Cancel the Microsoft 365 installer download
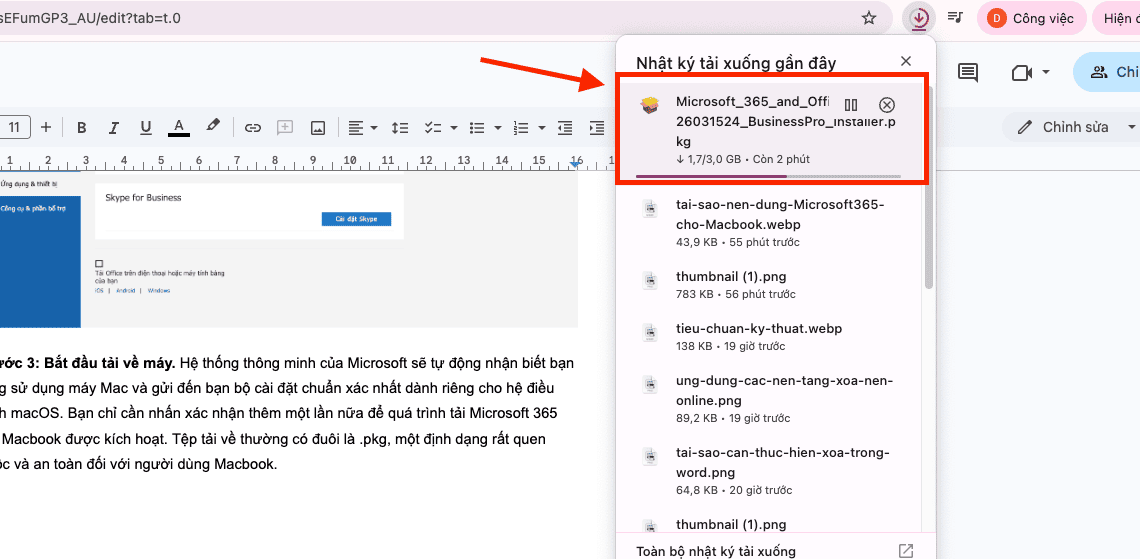Viewport: 1140px width, 559px height. point(886,105)
